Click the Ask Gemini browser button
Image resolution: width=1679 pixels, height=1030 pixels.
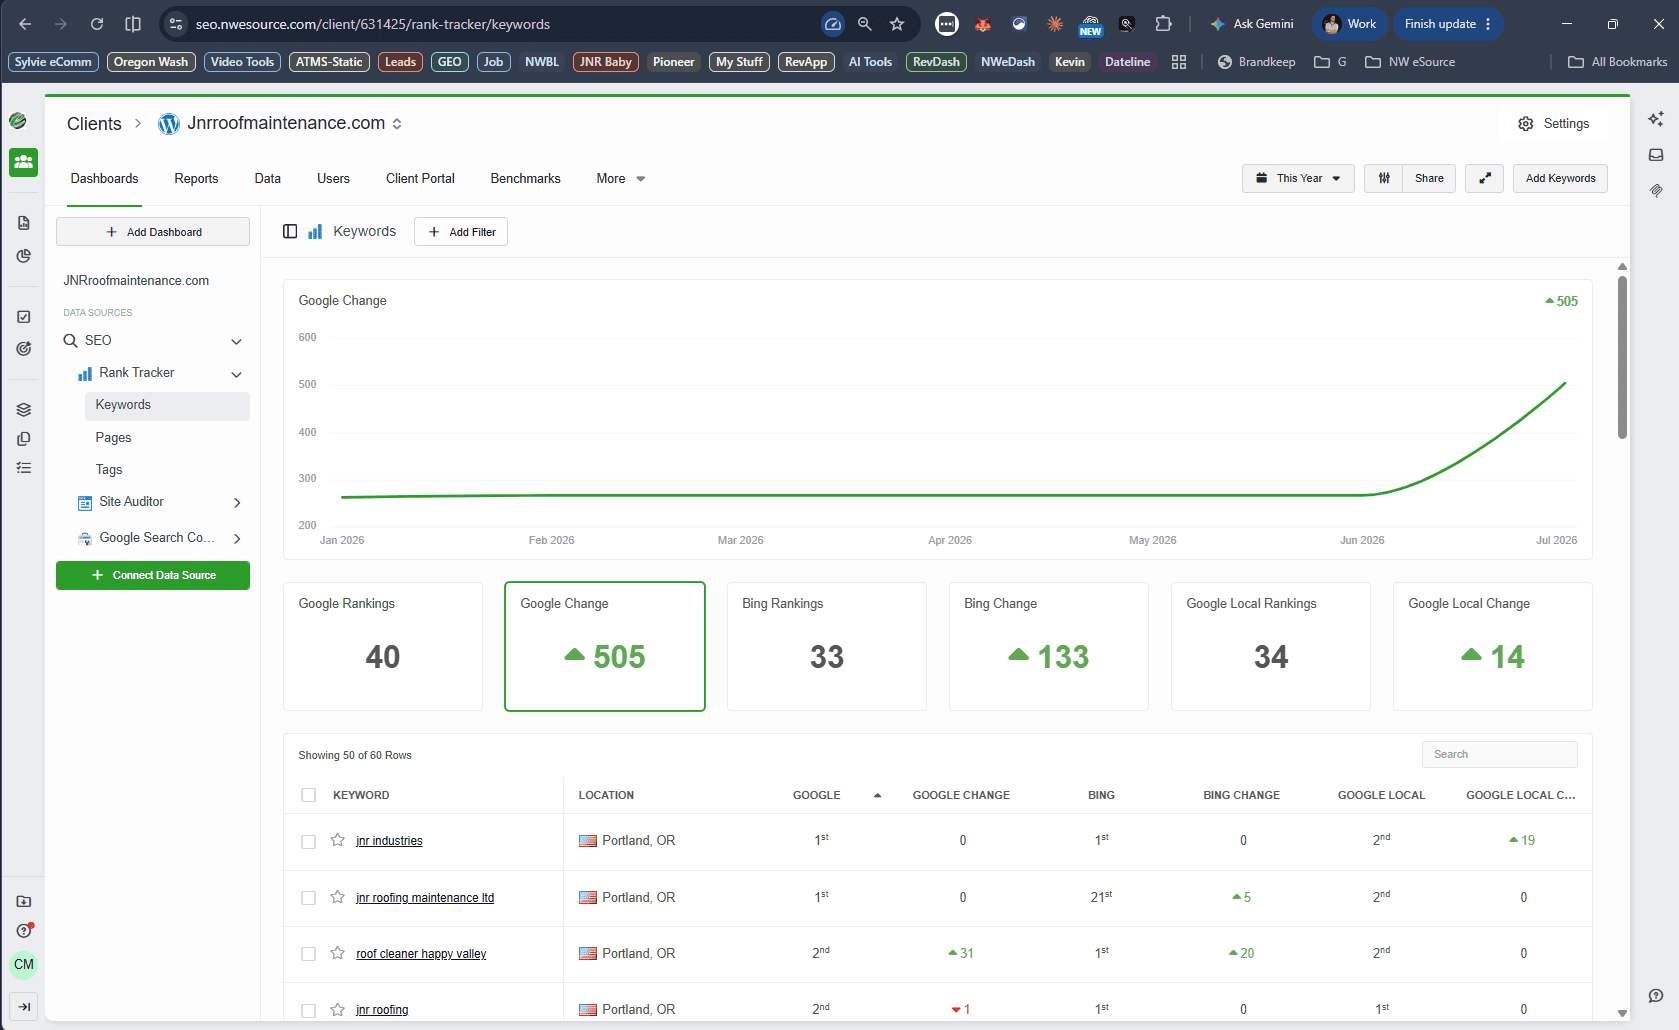1252,24
